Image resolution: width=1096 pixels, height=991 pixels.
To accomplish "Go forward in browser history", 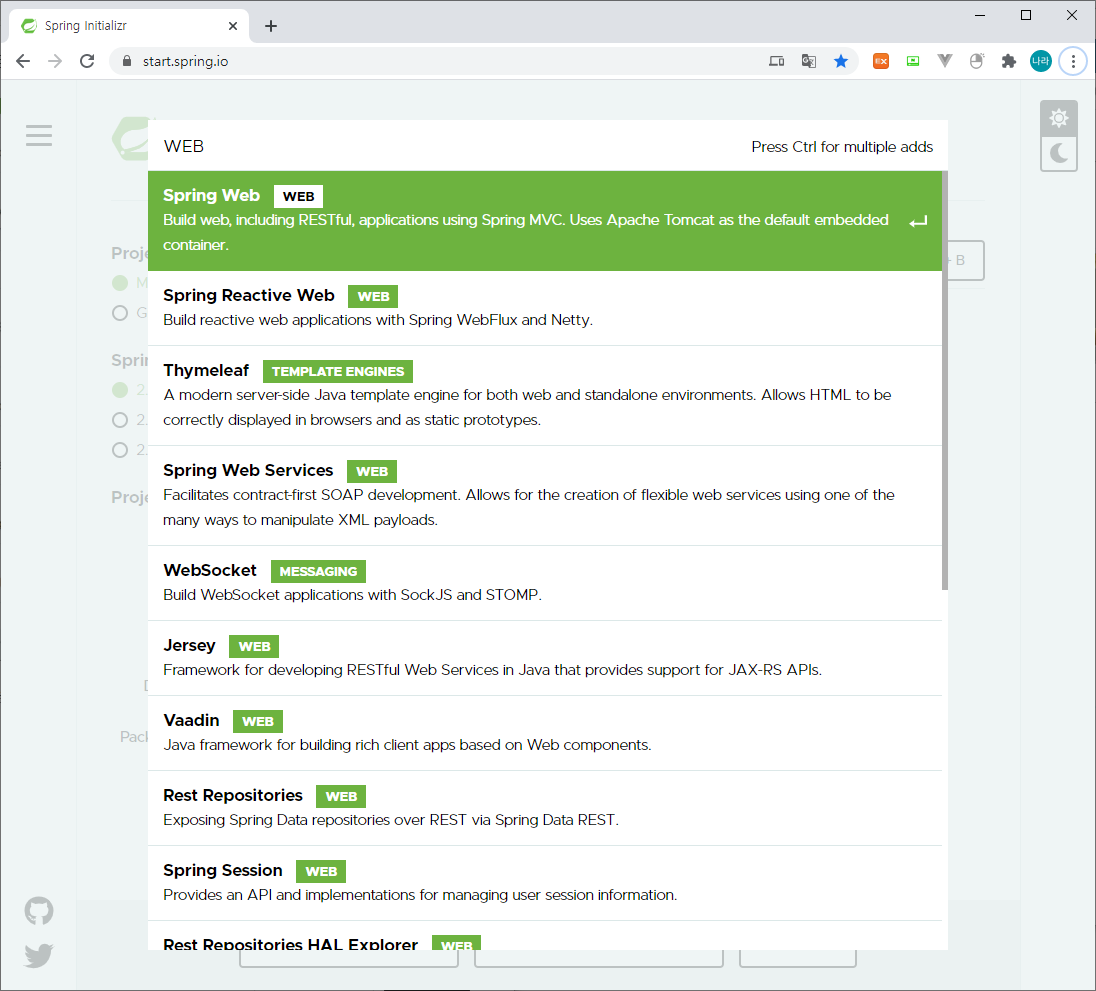I will tap(55, 62).
